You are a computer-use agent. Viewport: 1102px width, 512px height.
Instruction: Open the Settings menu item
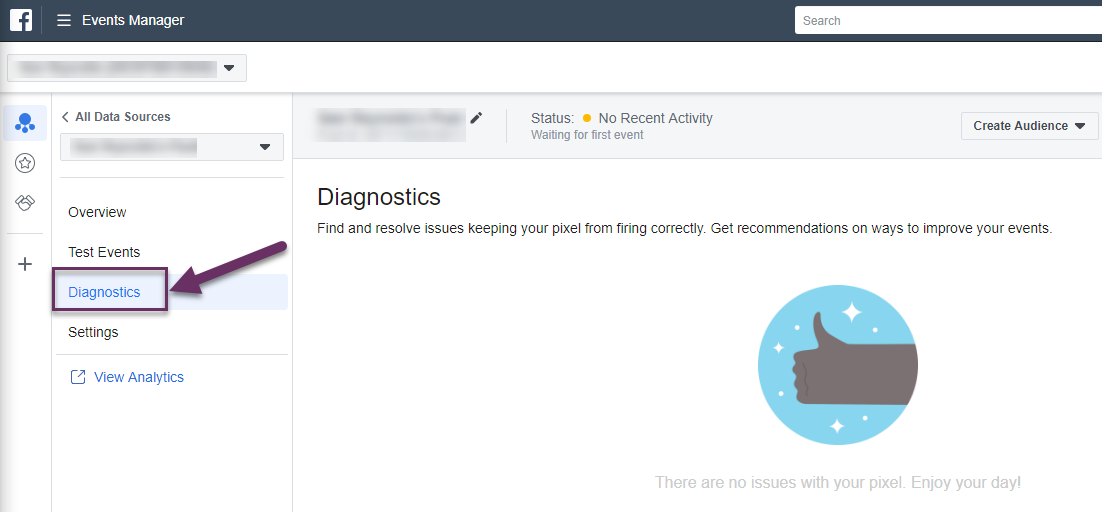click(93, 332)
